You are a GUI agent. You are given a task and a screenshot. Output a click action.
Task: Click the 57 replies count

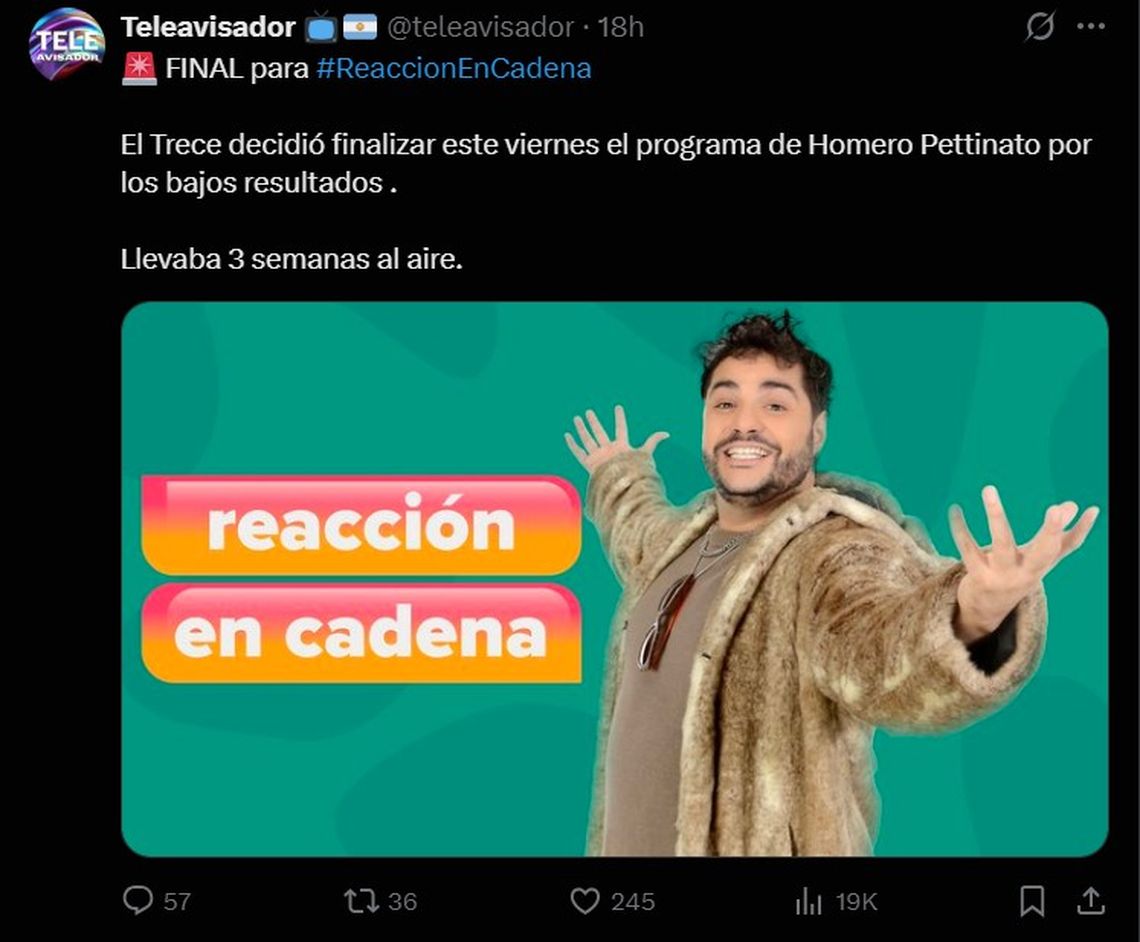[177, 902]
